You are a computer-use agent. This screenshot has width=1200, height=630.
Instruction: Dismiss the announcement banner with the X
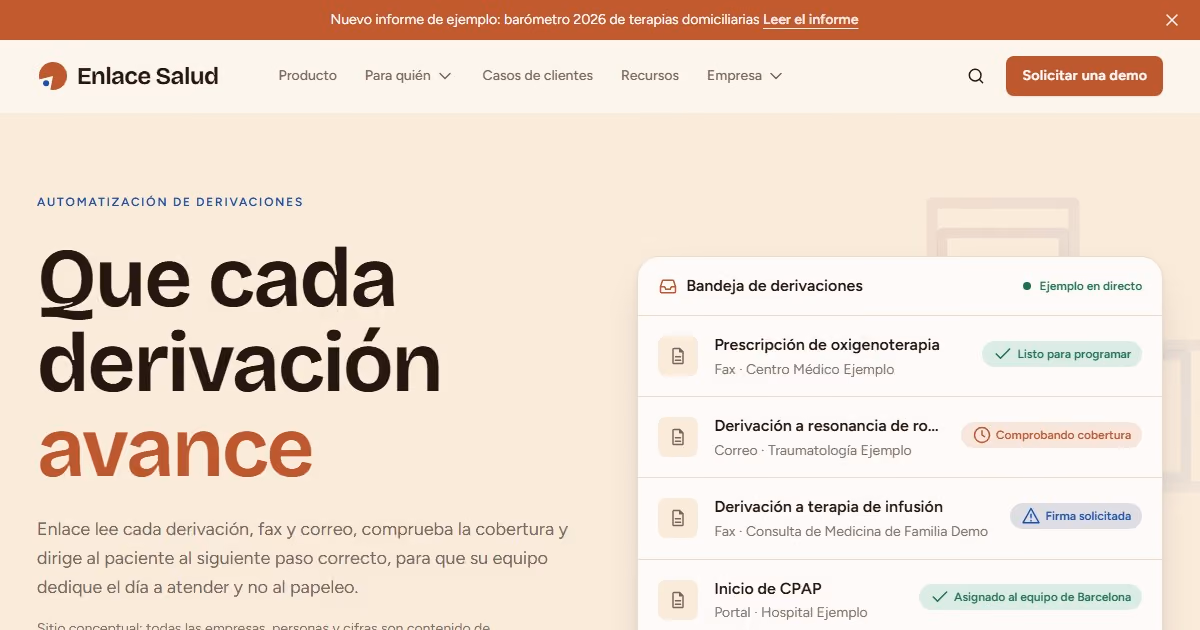pos(1172,20)
